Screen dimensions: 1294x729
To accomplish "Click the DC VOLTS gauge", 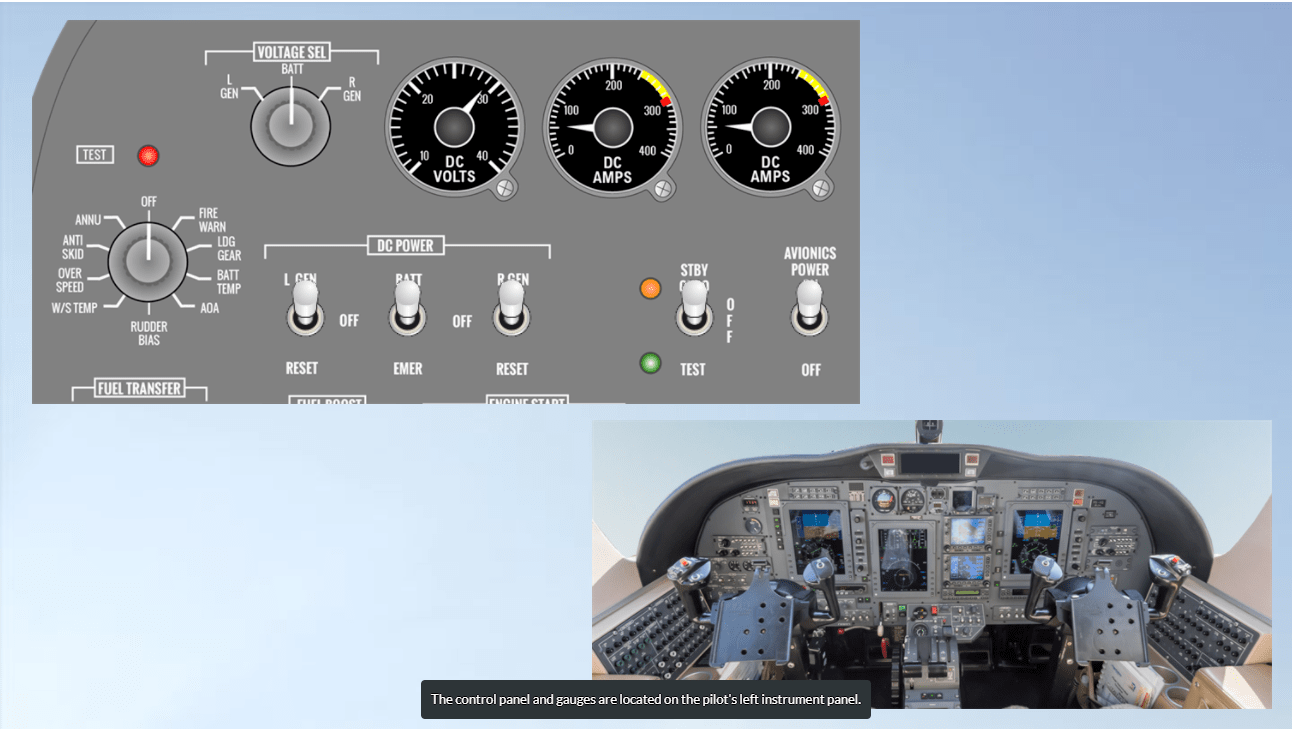I will click(x=455, y=127).
